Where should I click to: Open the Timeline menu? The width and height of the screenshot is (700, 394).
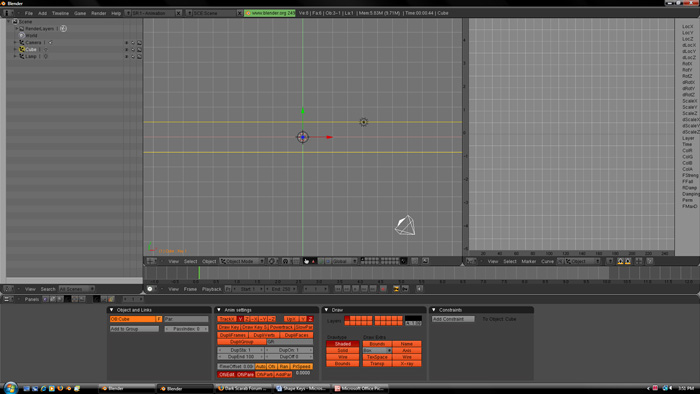pos(60,13)
